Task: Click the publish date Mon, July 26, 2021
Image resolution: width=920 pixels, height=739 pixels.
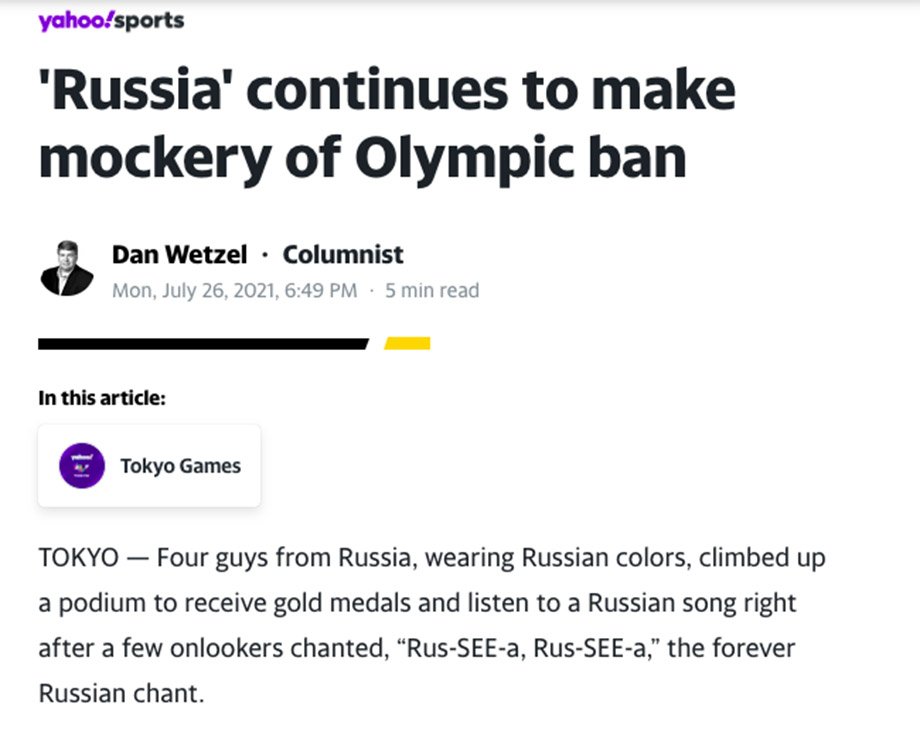Action: pyautogui.click(x=194, y=290)
